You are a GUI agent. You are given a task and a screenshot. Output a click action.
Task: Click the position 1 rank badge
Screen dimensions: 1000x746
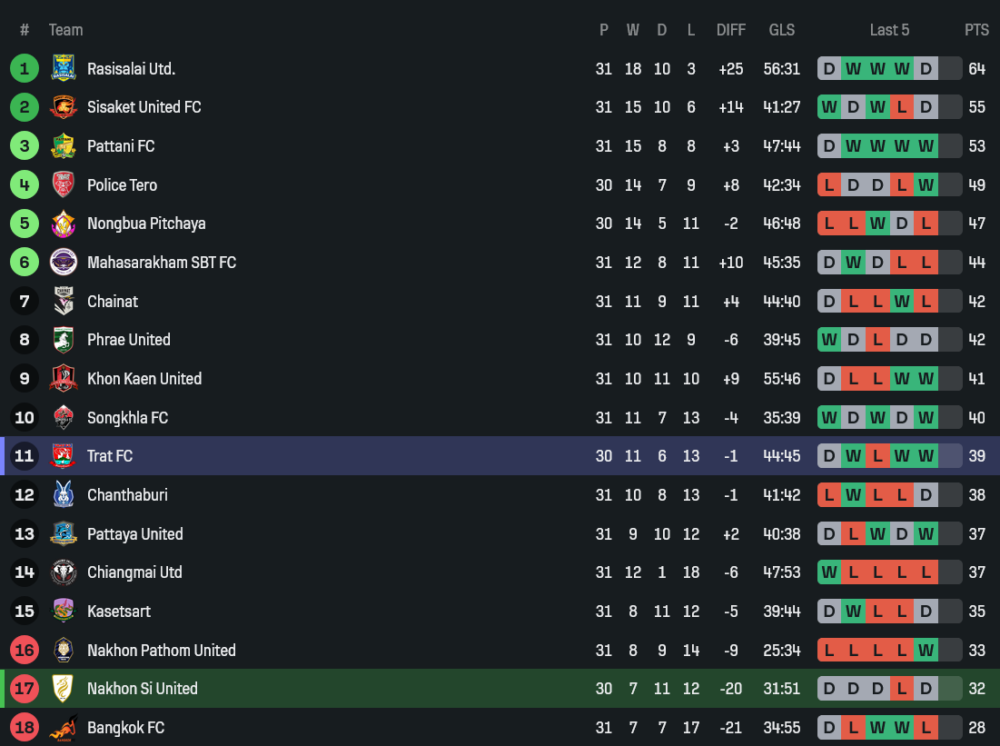[x=24, y=68]
